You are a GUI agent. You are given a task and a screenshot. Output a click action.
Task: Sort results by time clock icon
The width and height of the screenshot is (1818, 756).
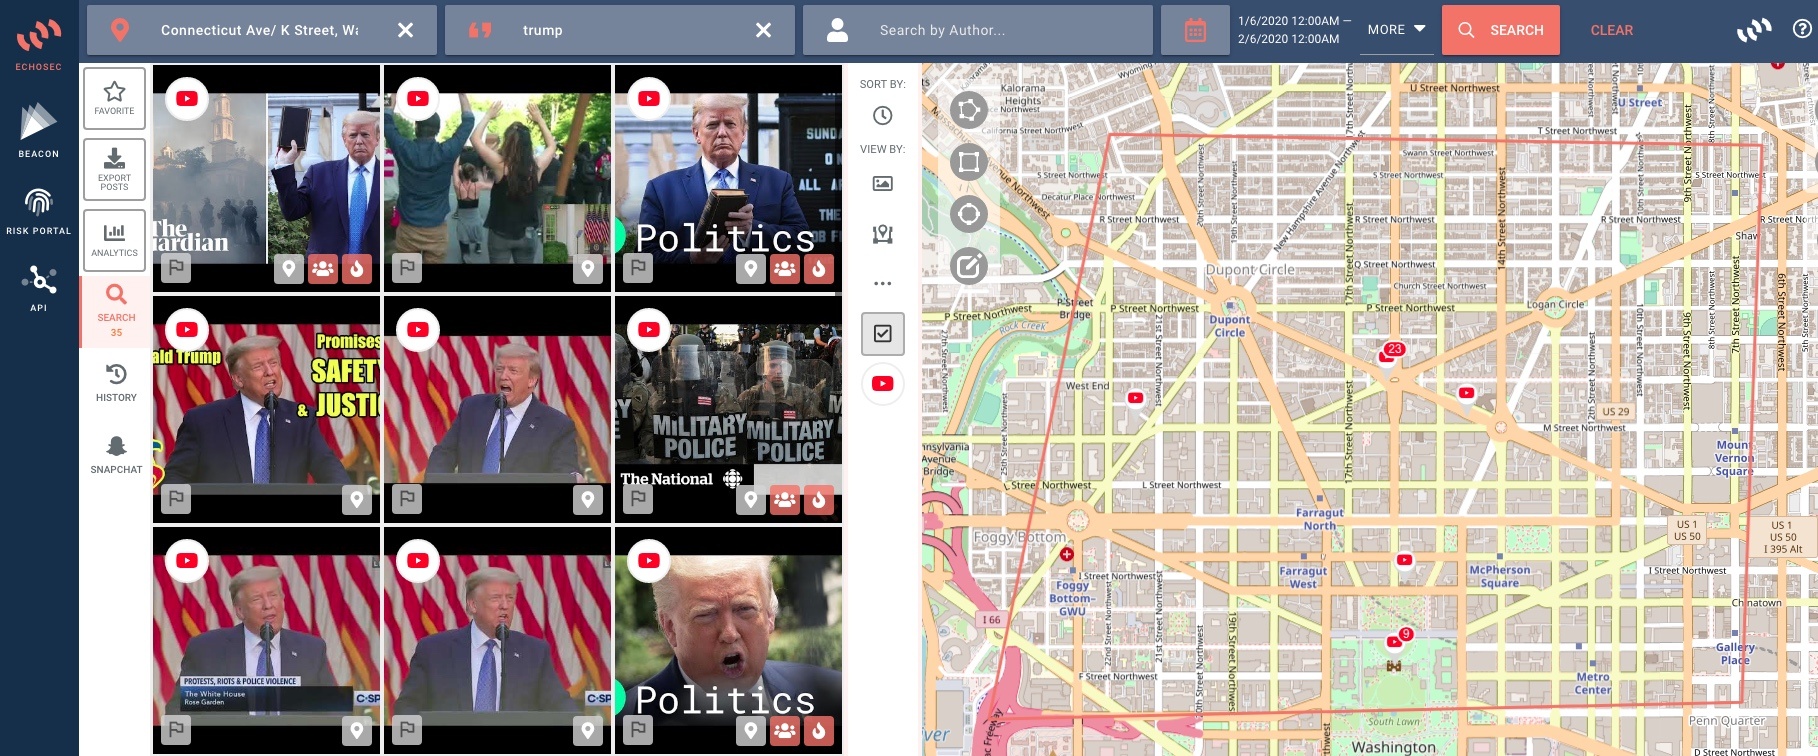coord(883,116)
